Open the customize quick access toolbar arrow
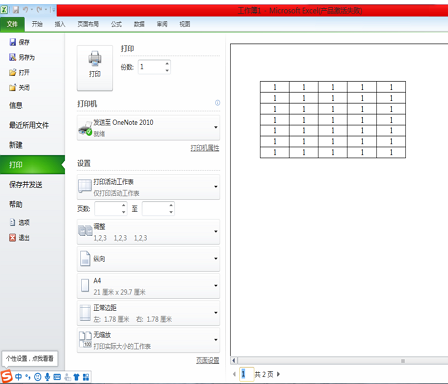 pos(53,10)
